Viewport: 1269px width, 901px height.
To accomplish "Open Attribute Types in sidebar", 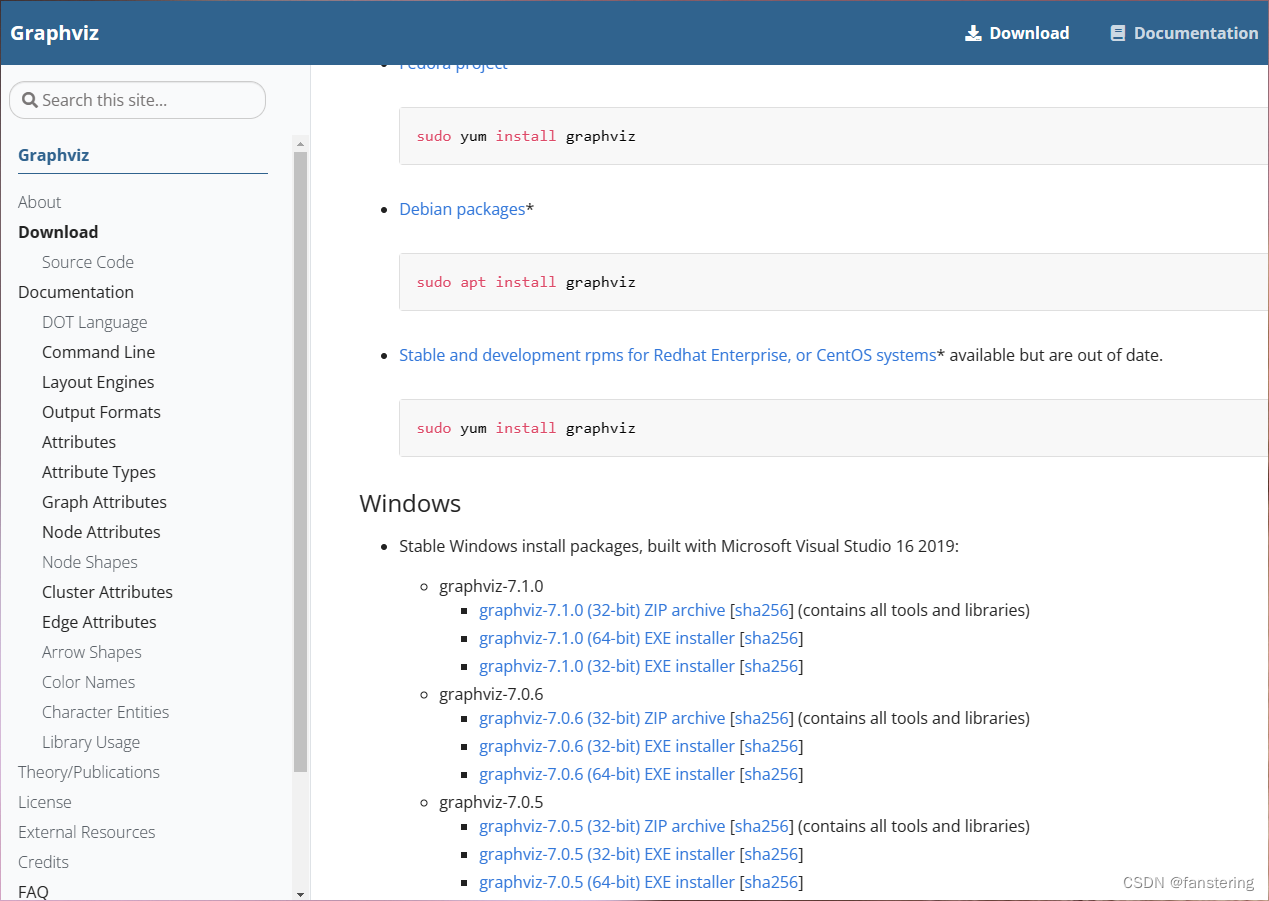I will (99, 472).
